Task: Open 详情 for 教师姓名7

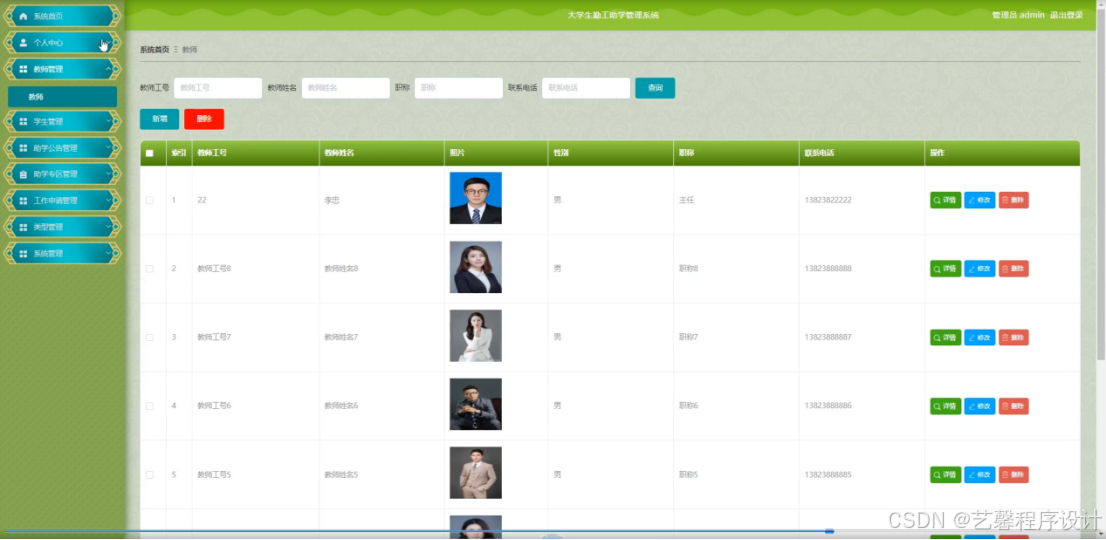Action: pyautogui.click(x=945, y=338)
